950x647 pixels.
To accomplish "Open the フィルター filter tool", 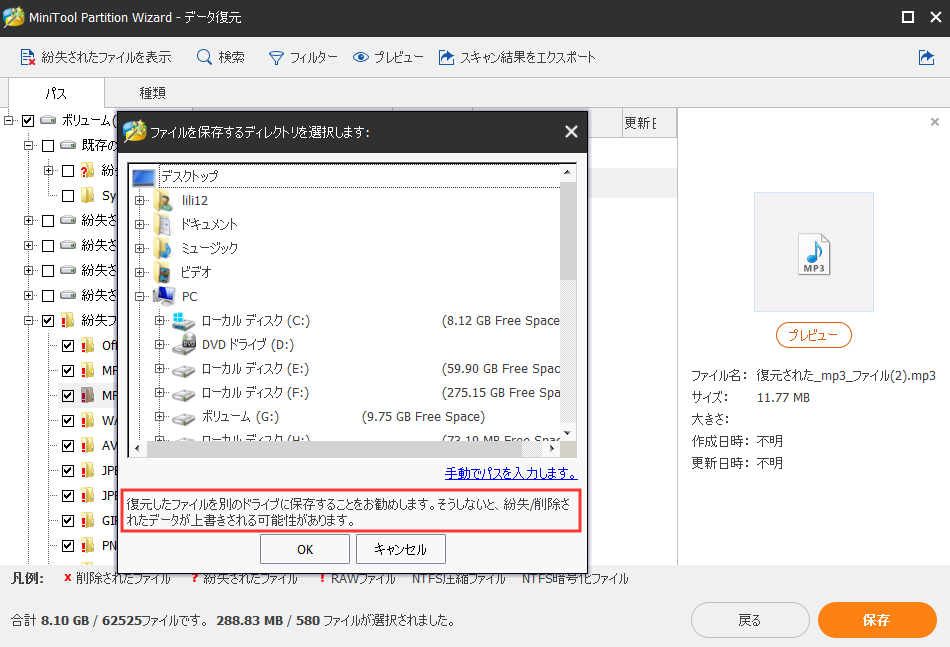I will pos(302,58).
